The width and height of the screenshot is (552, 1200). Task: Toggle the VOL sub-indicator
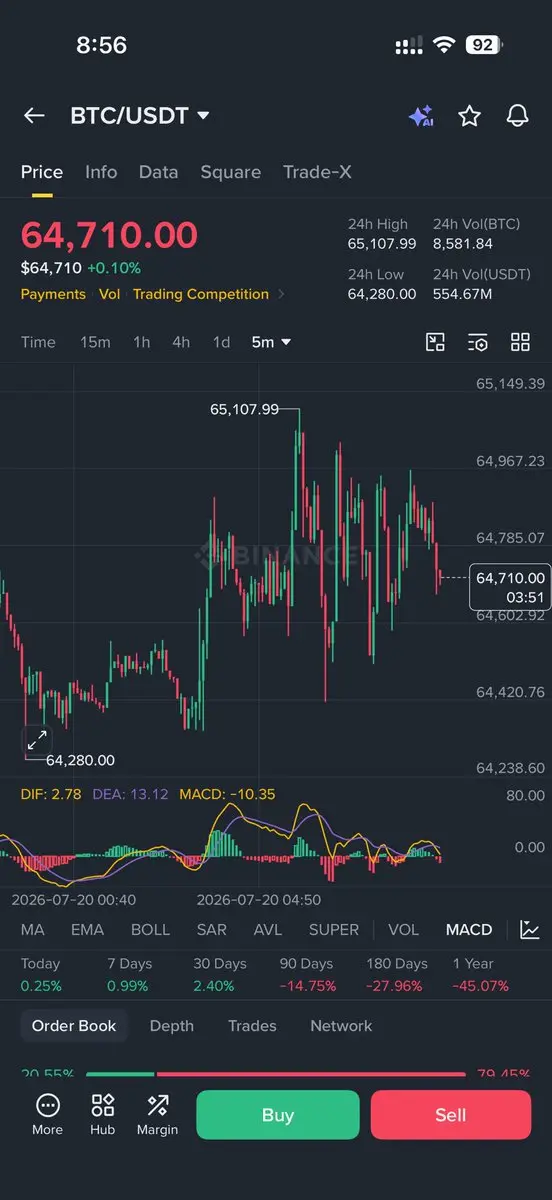coord(404,930)
